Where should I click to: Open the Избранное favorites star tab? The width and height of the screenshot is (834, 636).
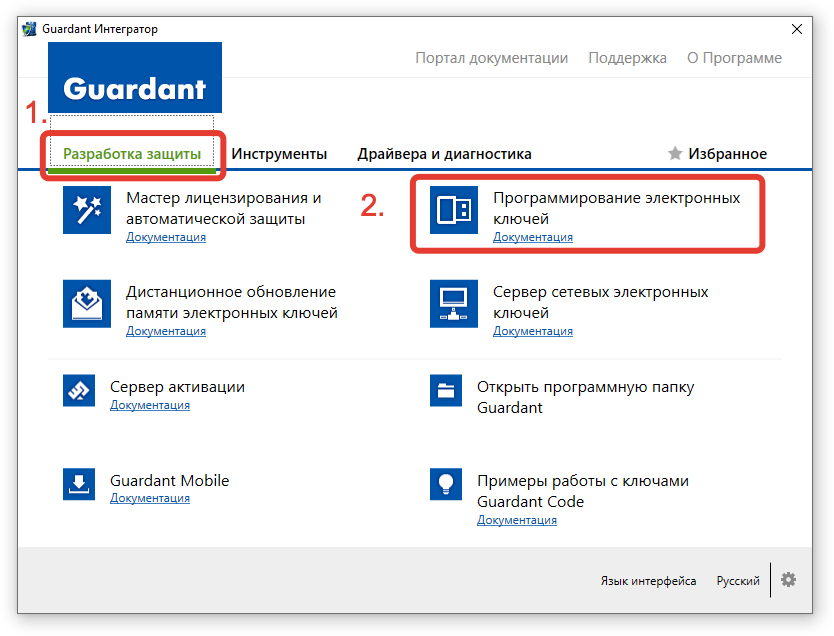point(717,154)
